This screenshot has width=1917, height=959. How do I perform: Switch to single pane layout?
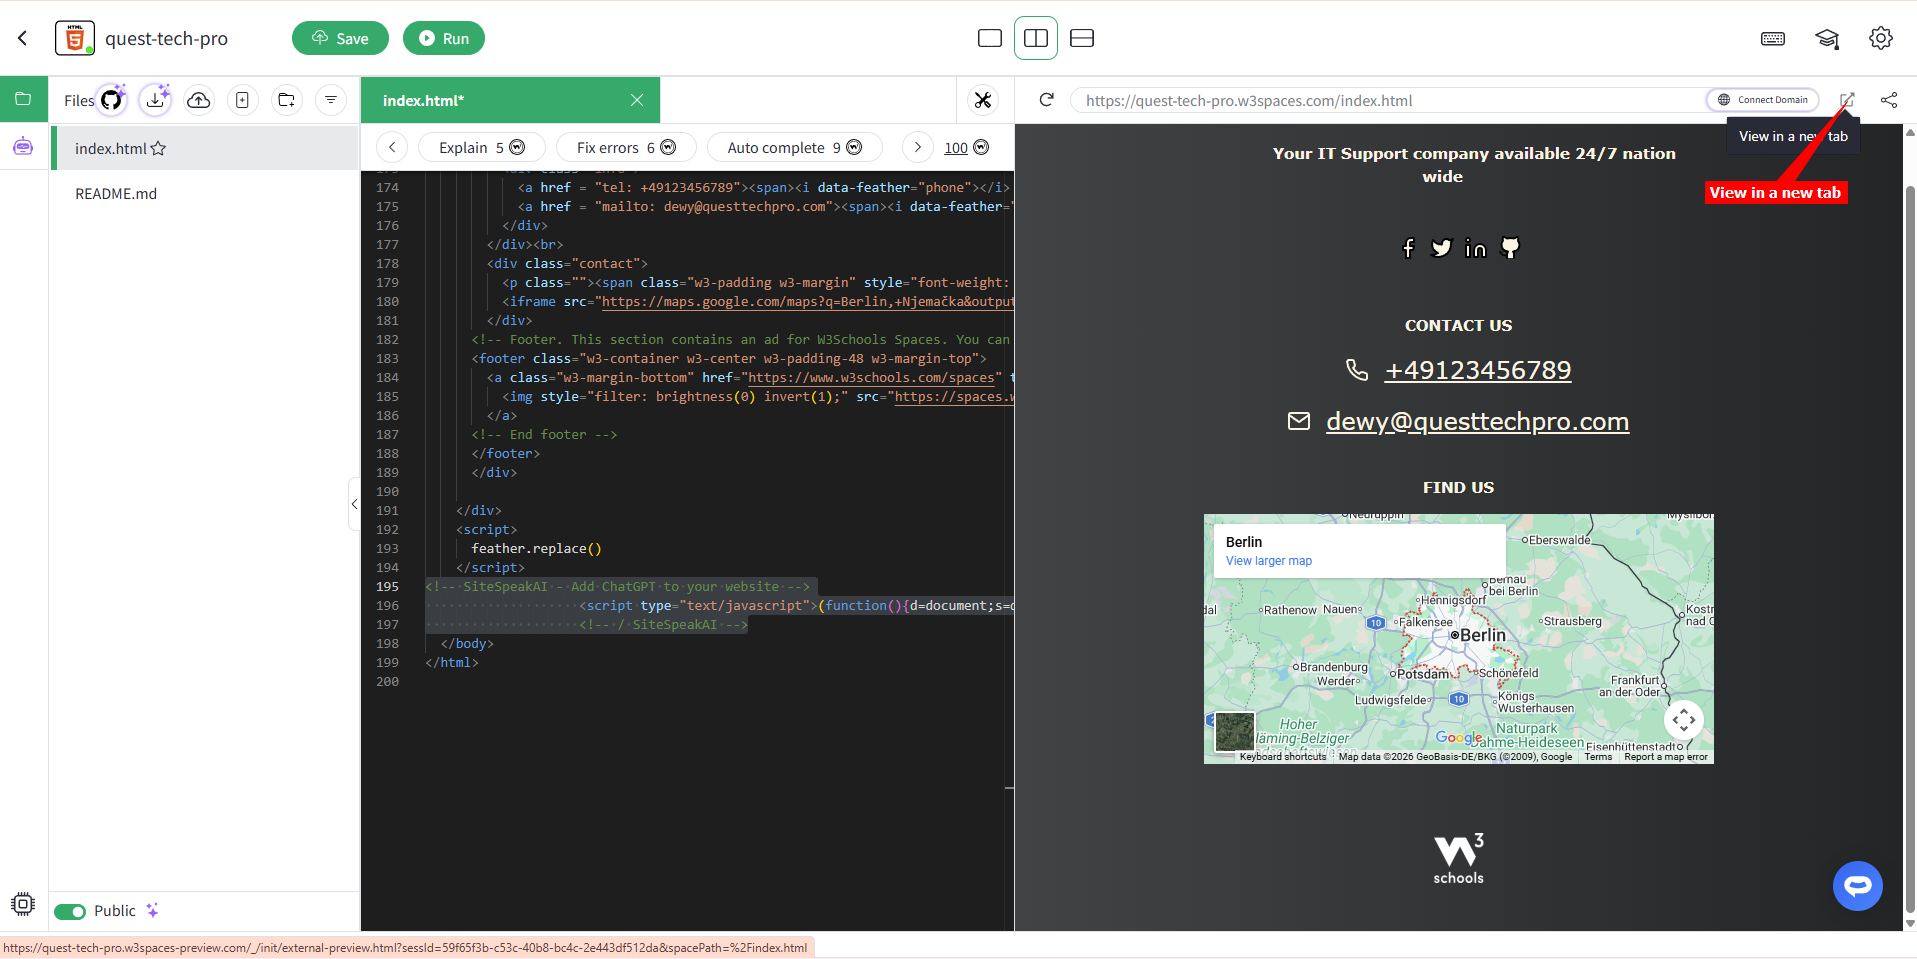[990, 38]
